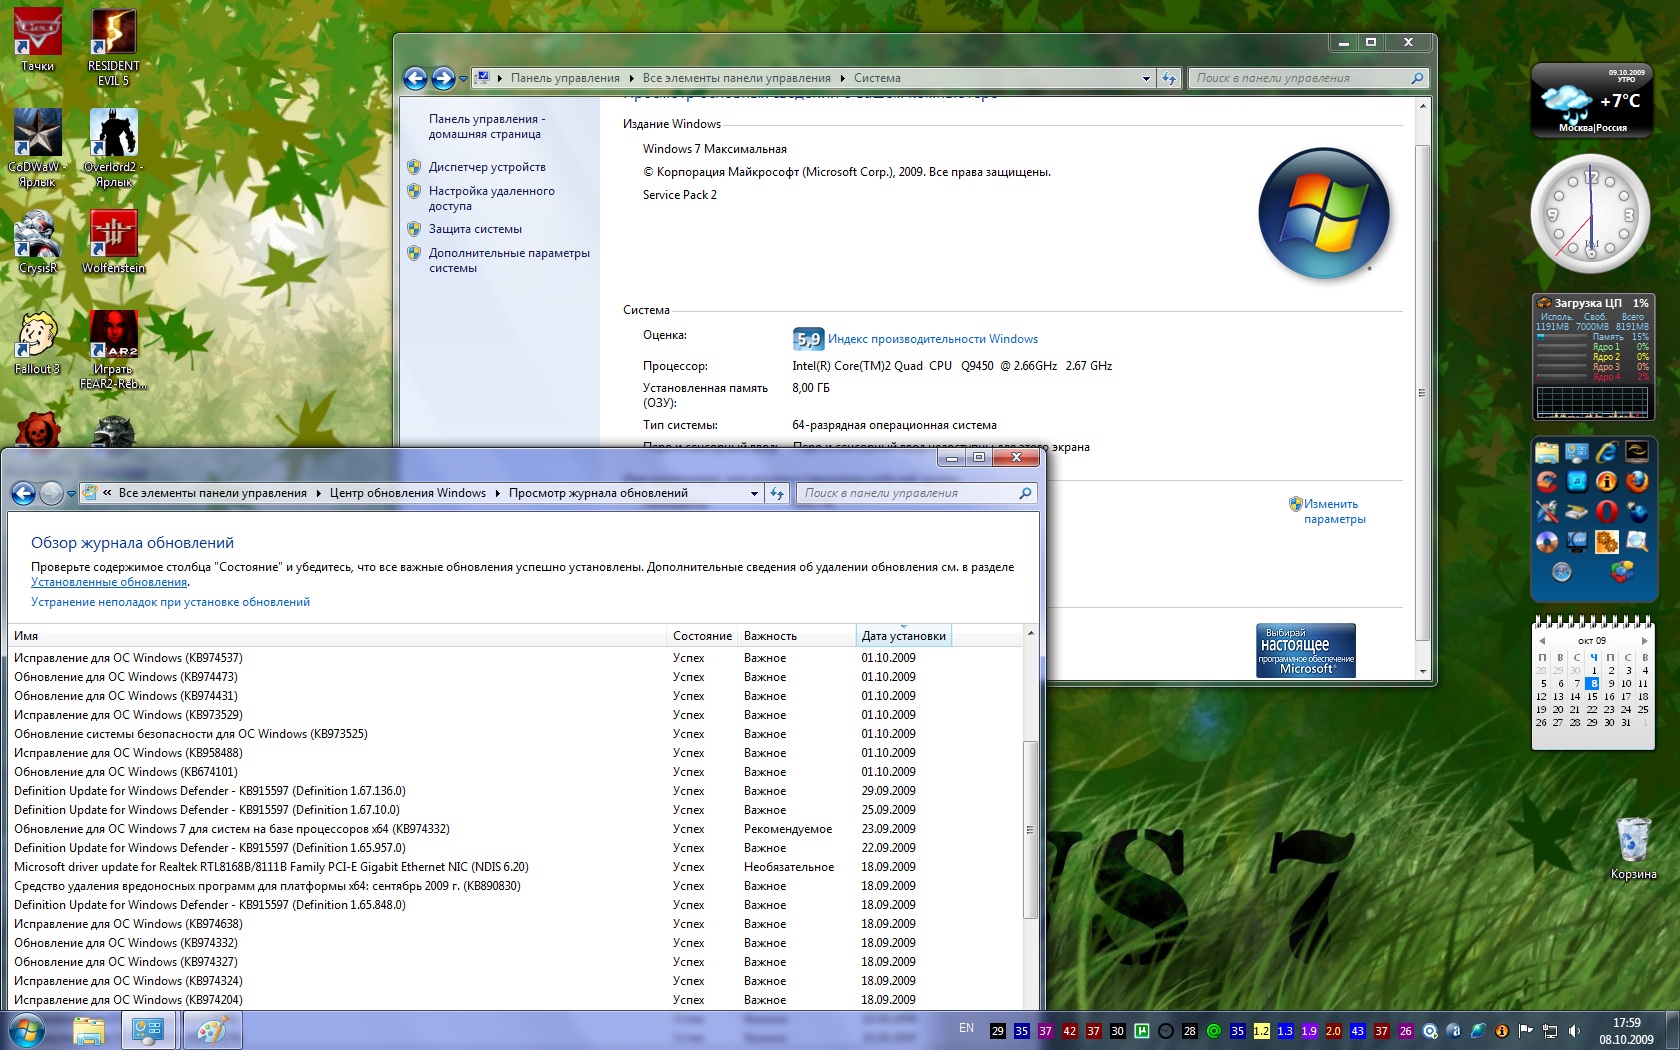Click the Все элементы панели управления breadcrumb in System window
1680x1050 pixels.
736,78
